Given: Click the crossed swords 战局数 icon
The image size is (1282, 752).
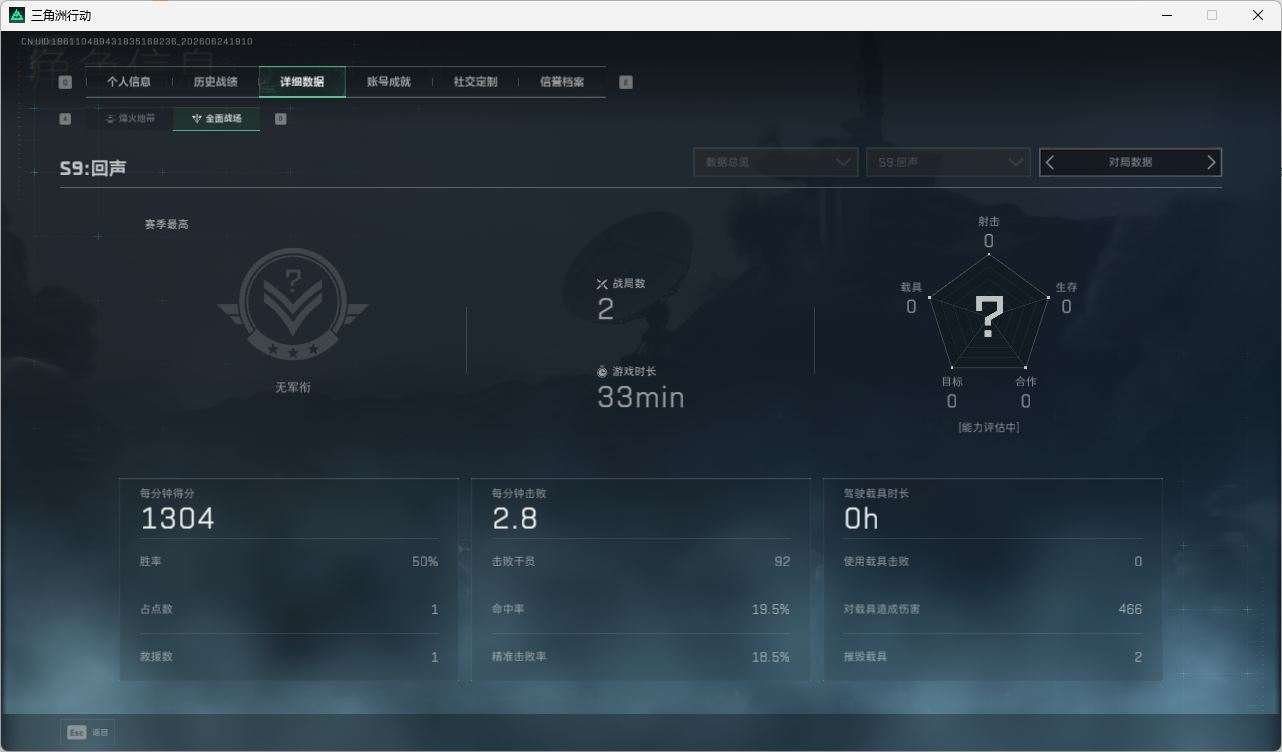Looking at the screenshot, I should [x=602, y=284].
